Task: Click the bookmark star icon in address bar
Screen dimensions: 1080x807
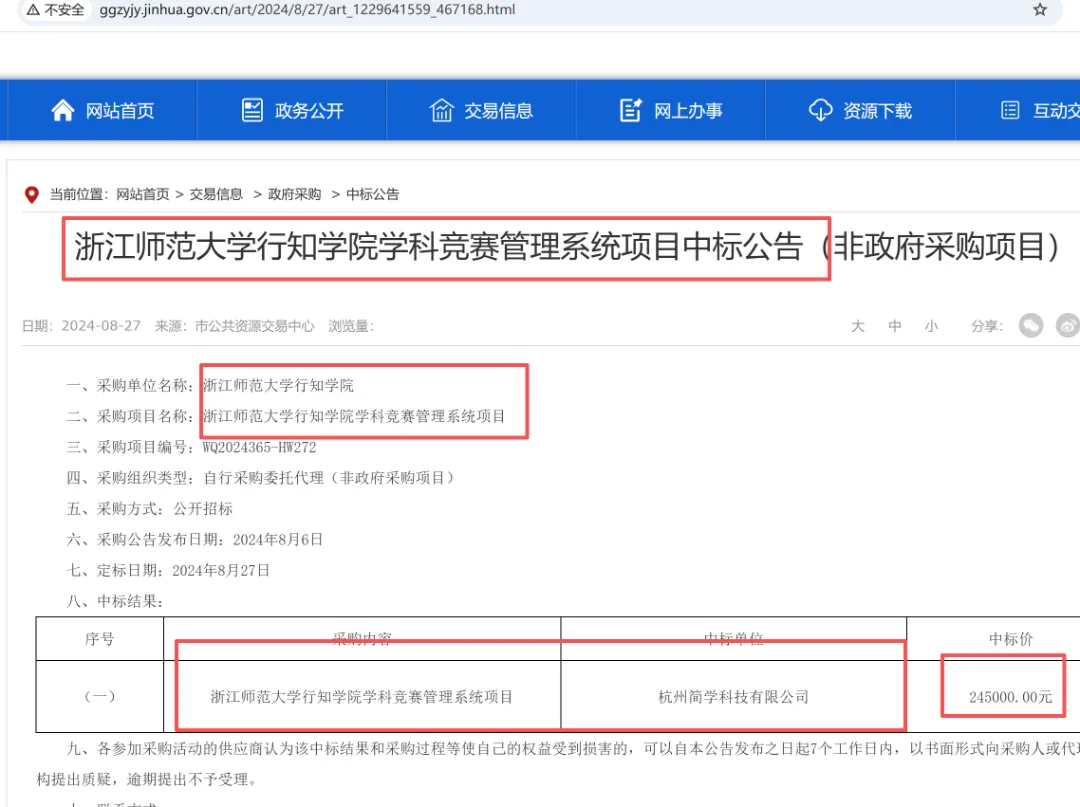Action: [1040, 10]
